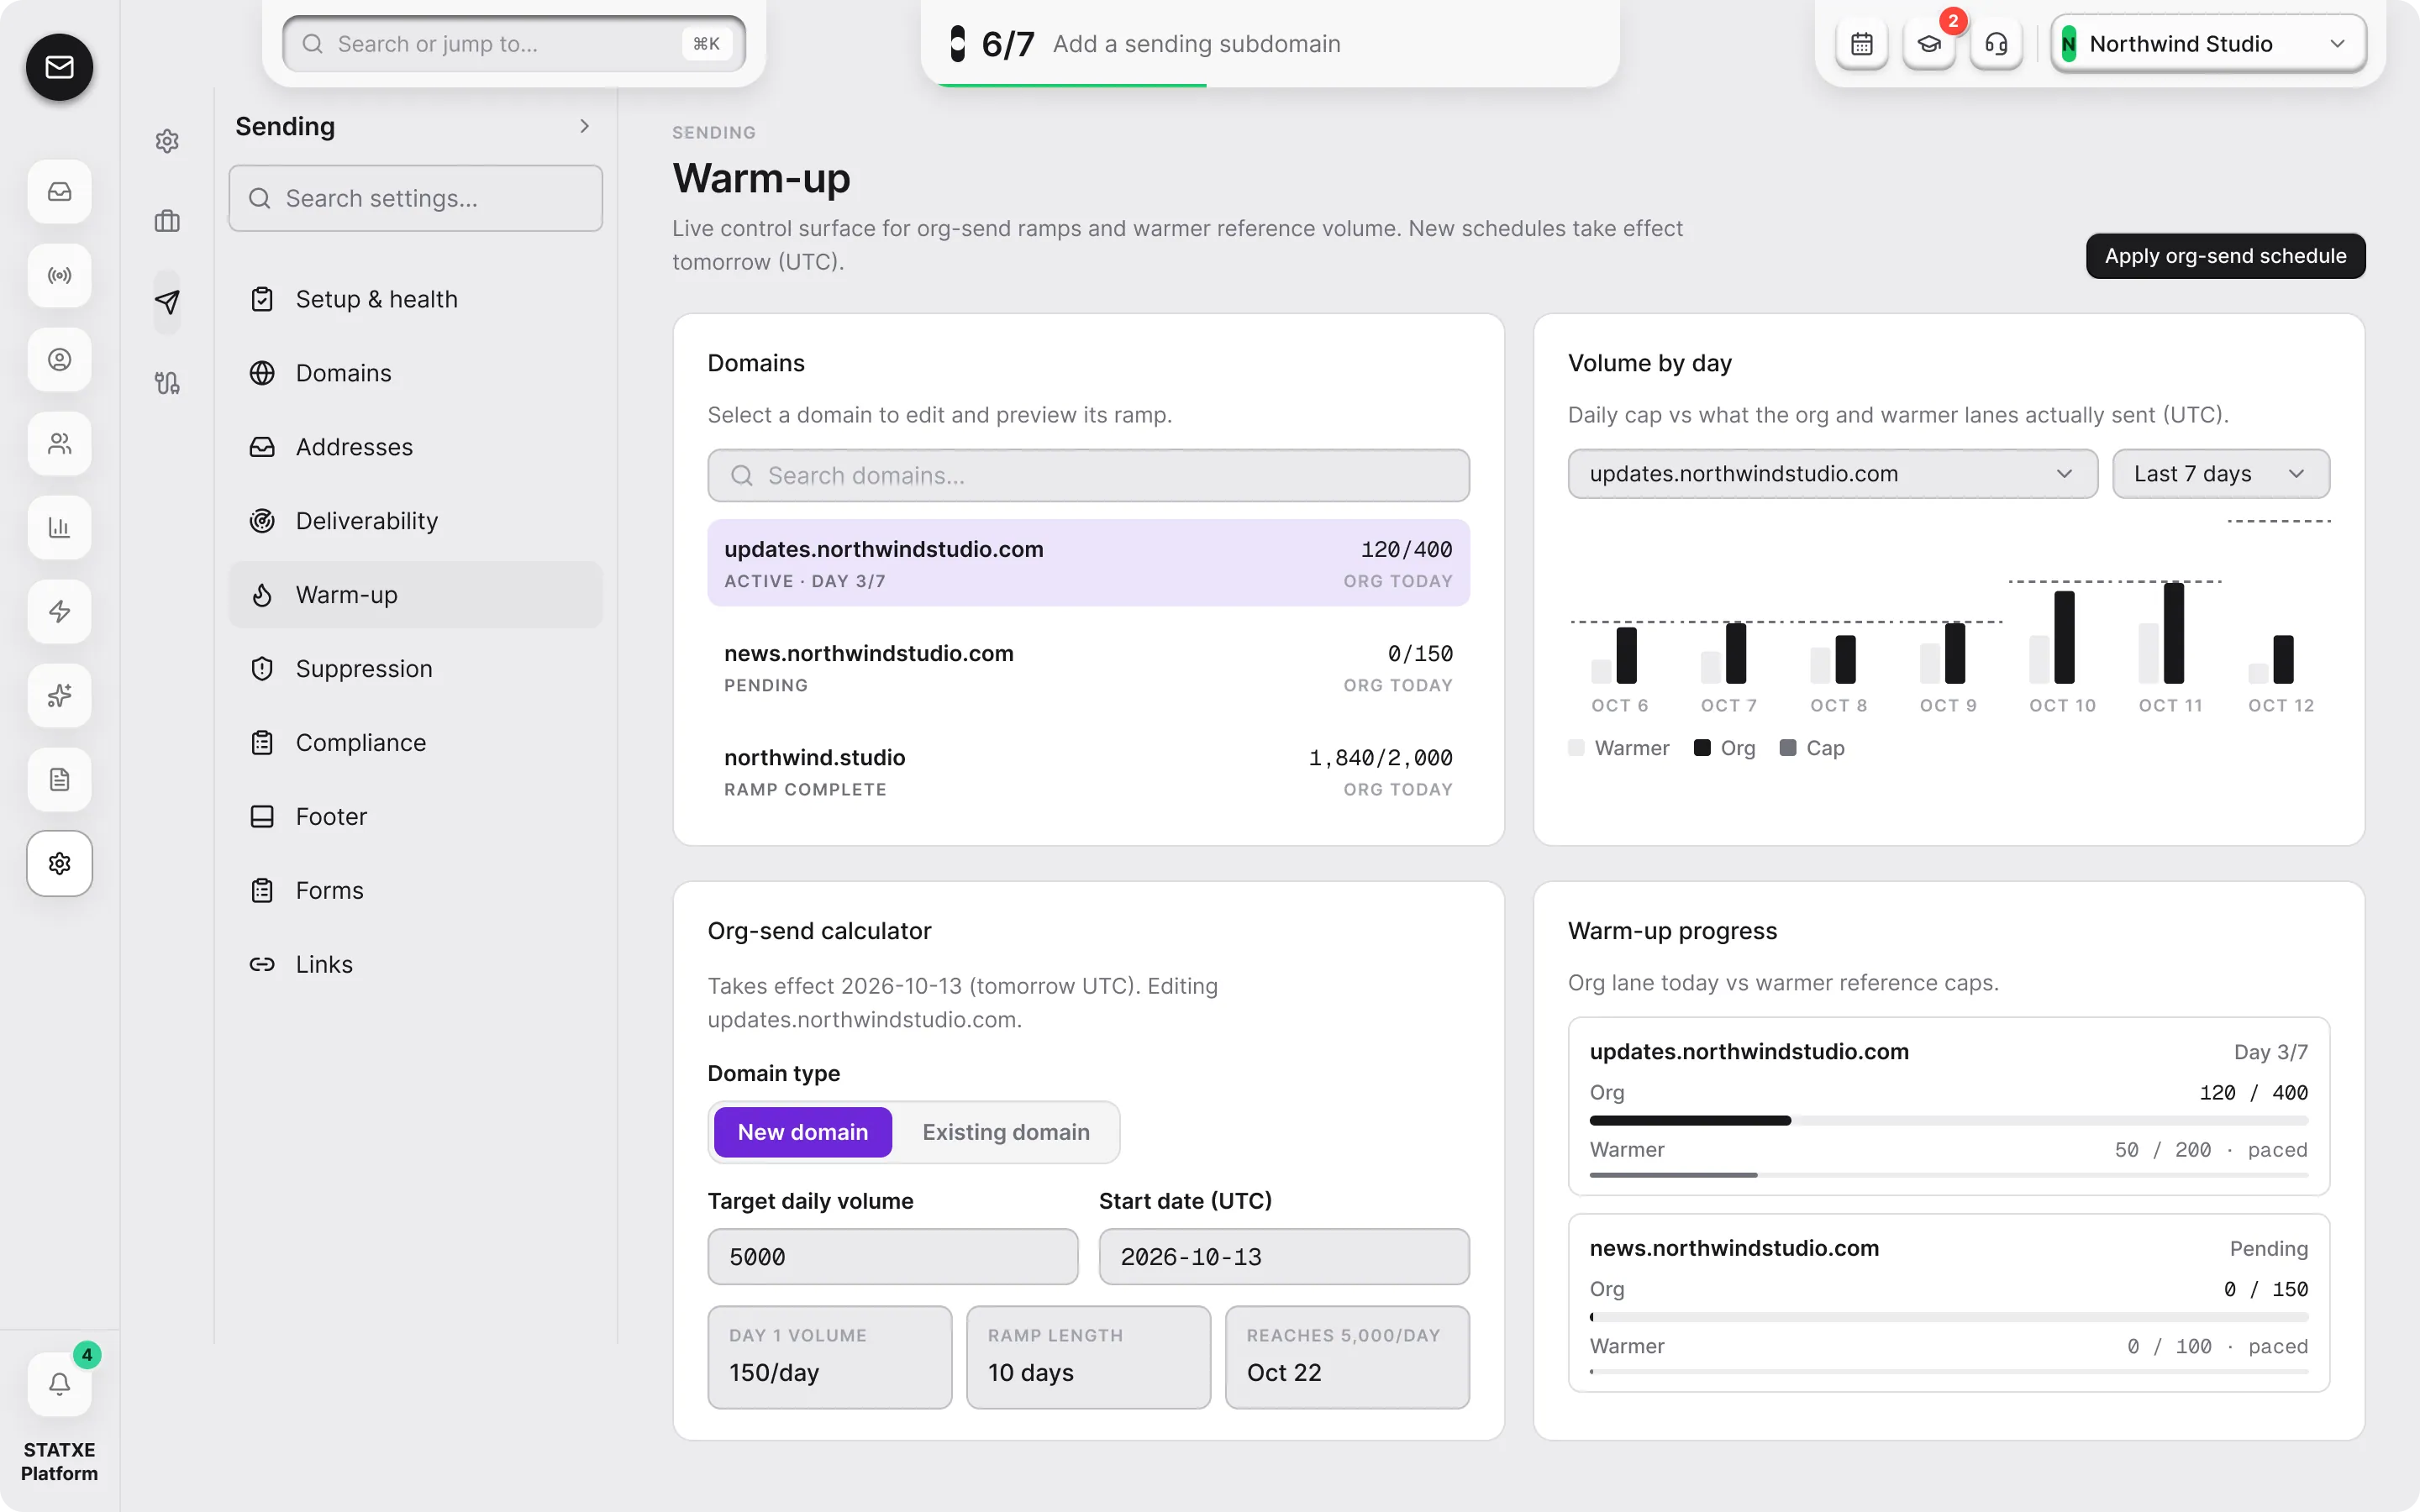Open the bar chart analytics icon
The width and height of the screenshot is (2420, 1512).
point(59,527)
